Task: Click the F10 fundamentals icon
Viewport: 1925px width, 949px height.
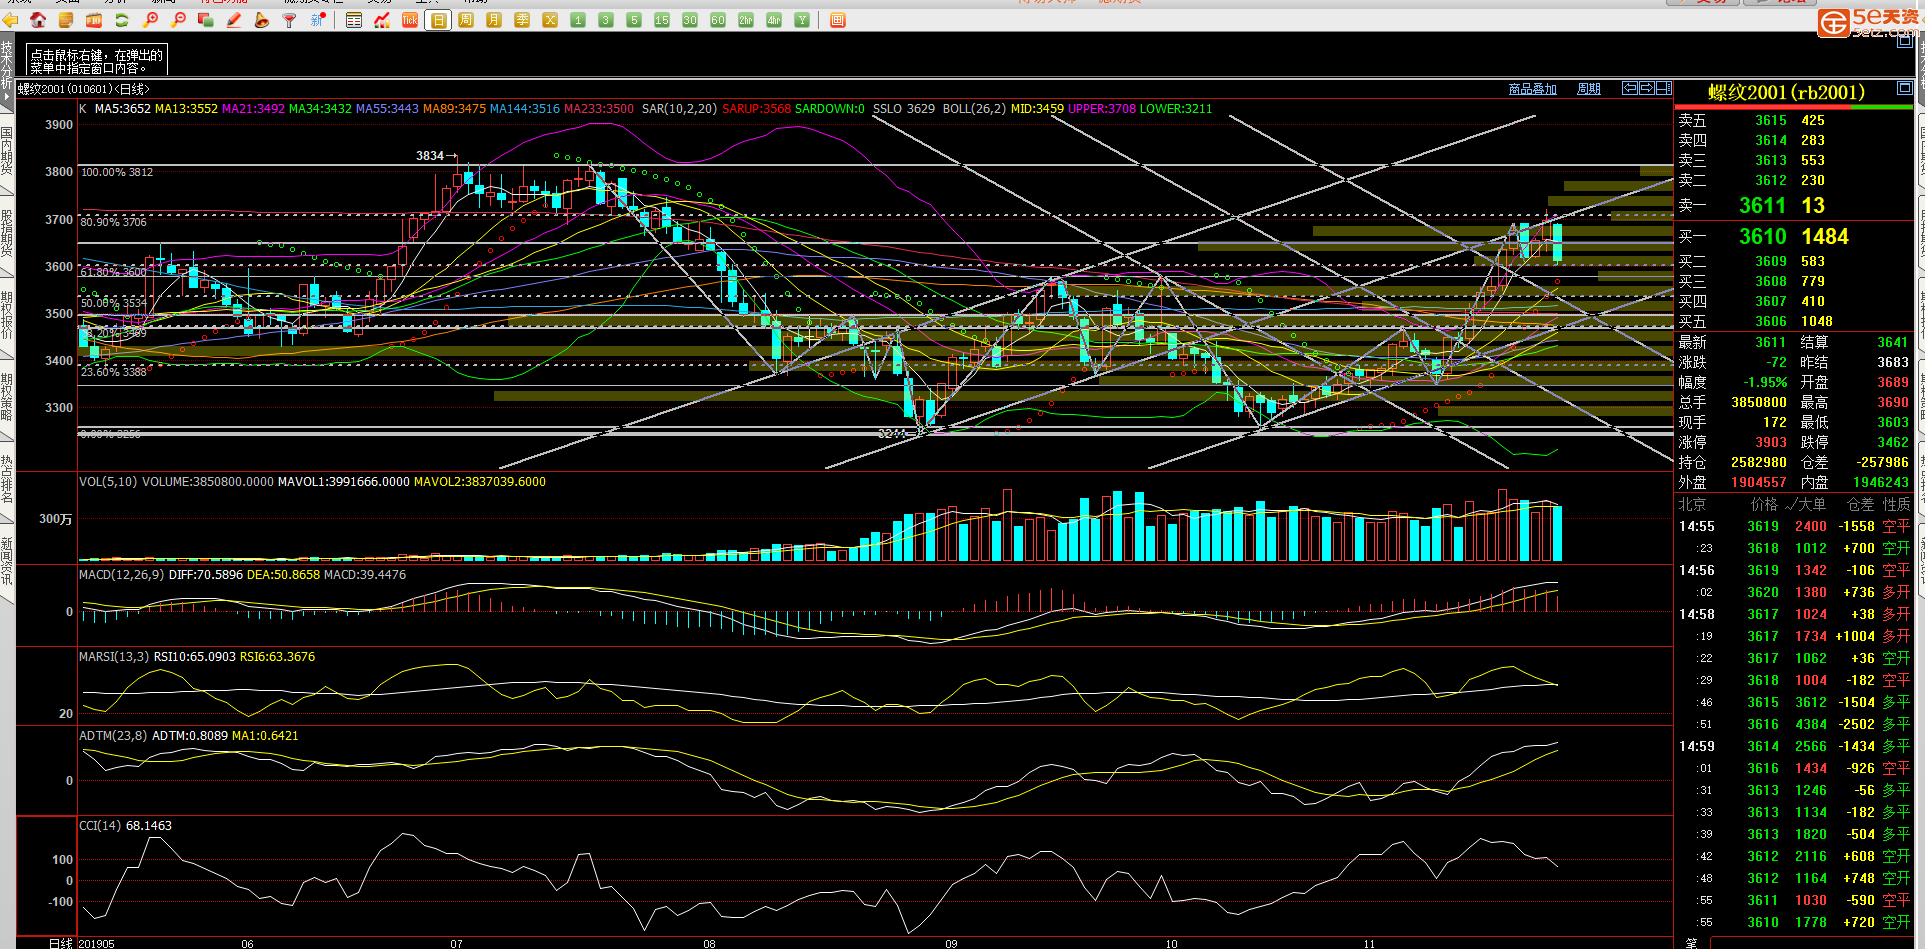Action: point(94,20)
